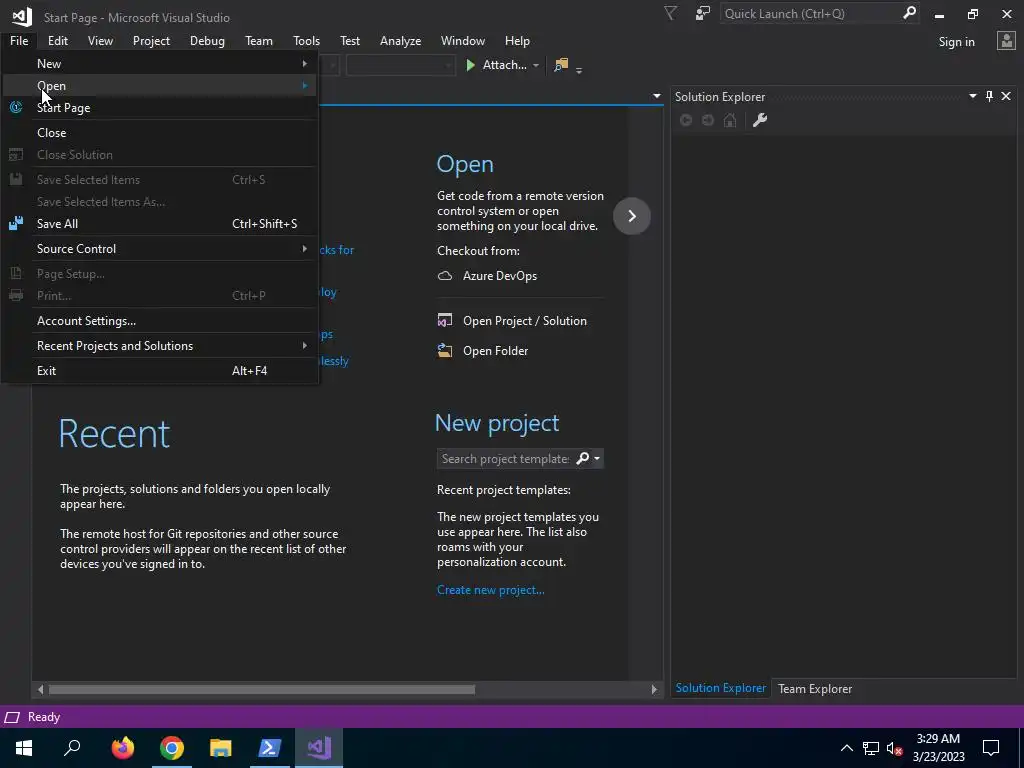Screen dimensions: 1024x768
Task: Open the template search options dropdown
Action: [x=597, y=458]
